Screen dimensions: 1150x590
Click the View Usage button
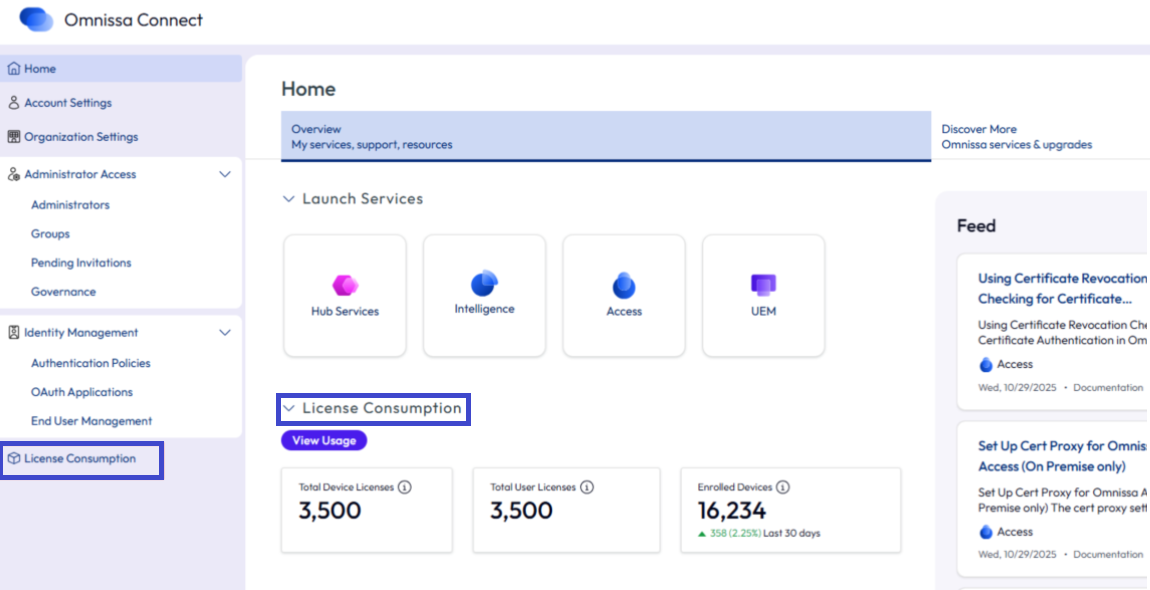tap(324, 440)
